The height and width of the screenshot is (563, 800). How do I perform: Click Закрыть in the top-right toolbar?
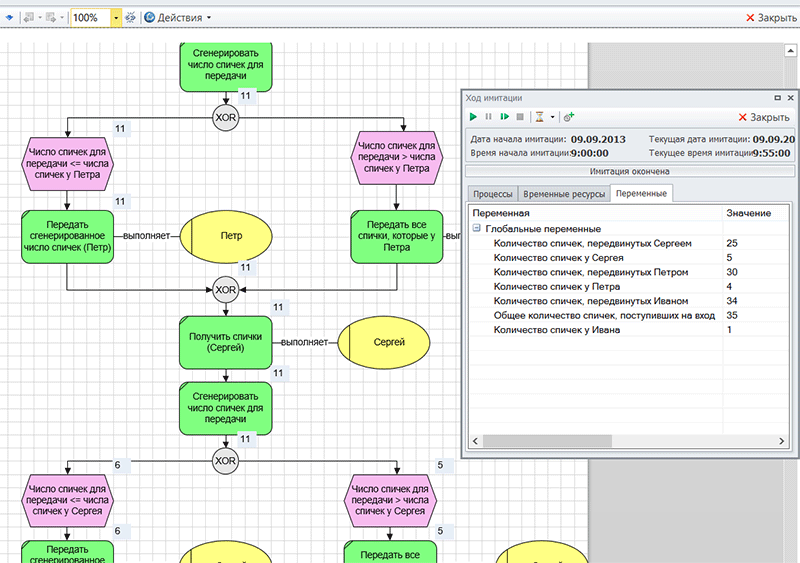pyautogui.click(x=771, y=18)
